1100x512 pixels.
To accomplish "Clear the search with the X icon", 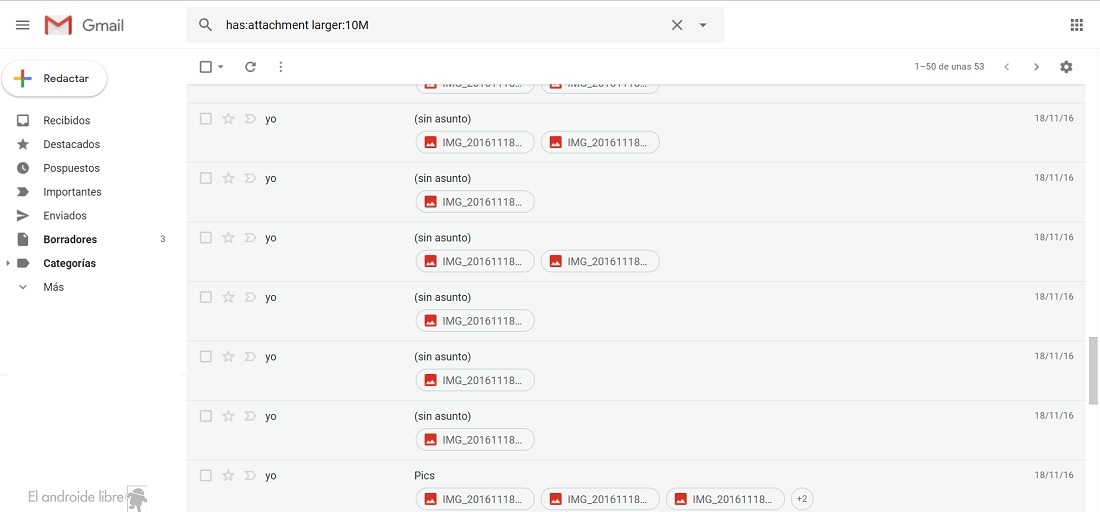I will coord(677,25).
